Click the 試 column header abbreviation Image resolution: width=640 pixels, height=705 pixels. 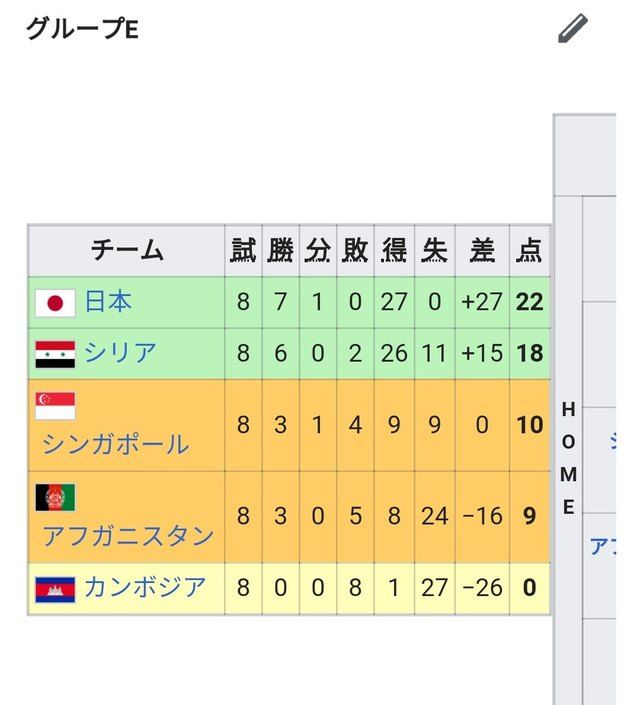(x=243, y=250)
